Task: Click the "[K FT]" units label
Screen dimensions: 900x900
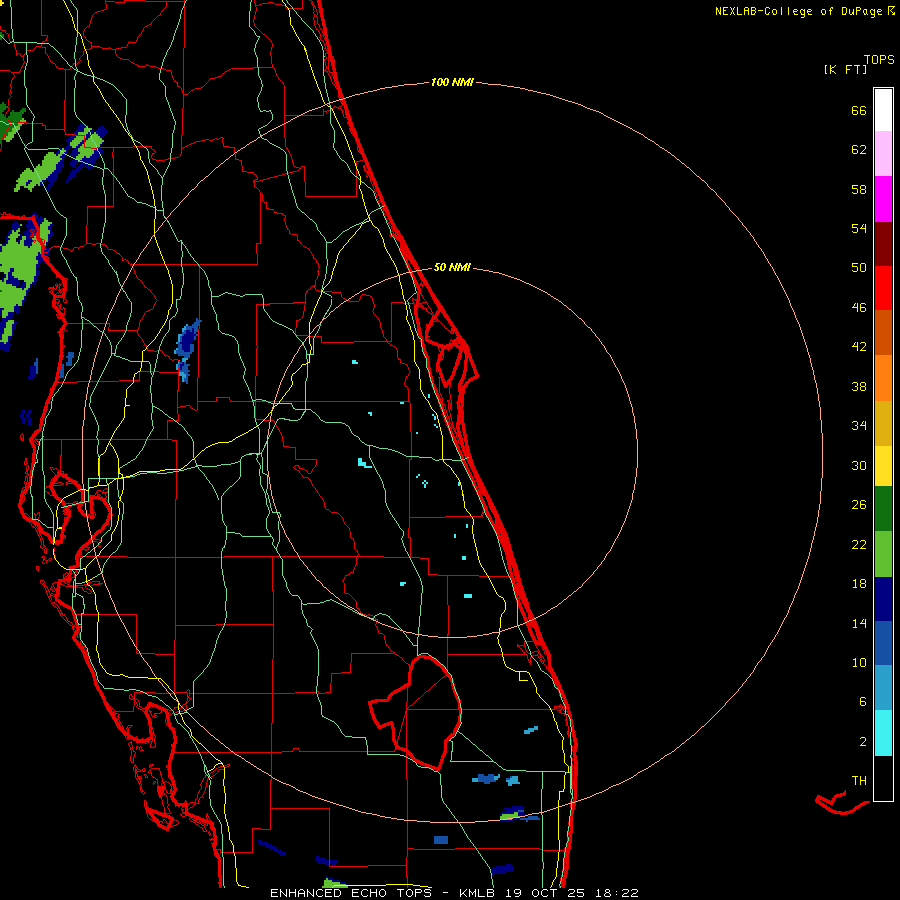Action: [845, 69]
